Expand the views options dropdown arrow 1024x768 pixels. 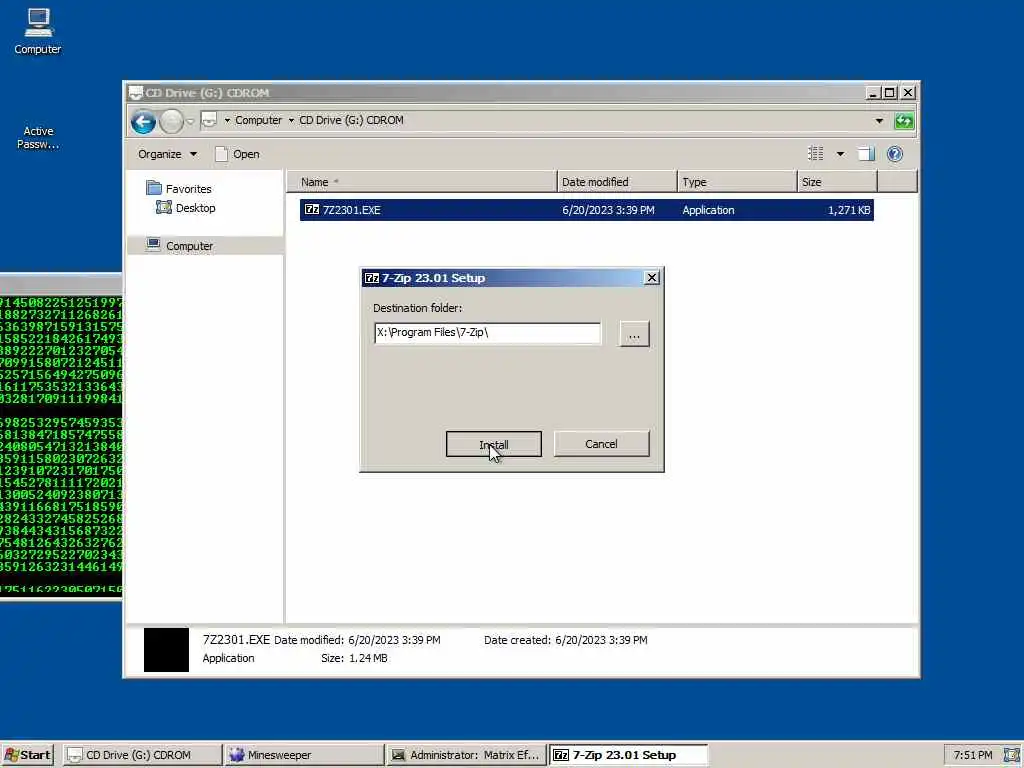(x=840, y=154)
